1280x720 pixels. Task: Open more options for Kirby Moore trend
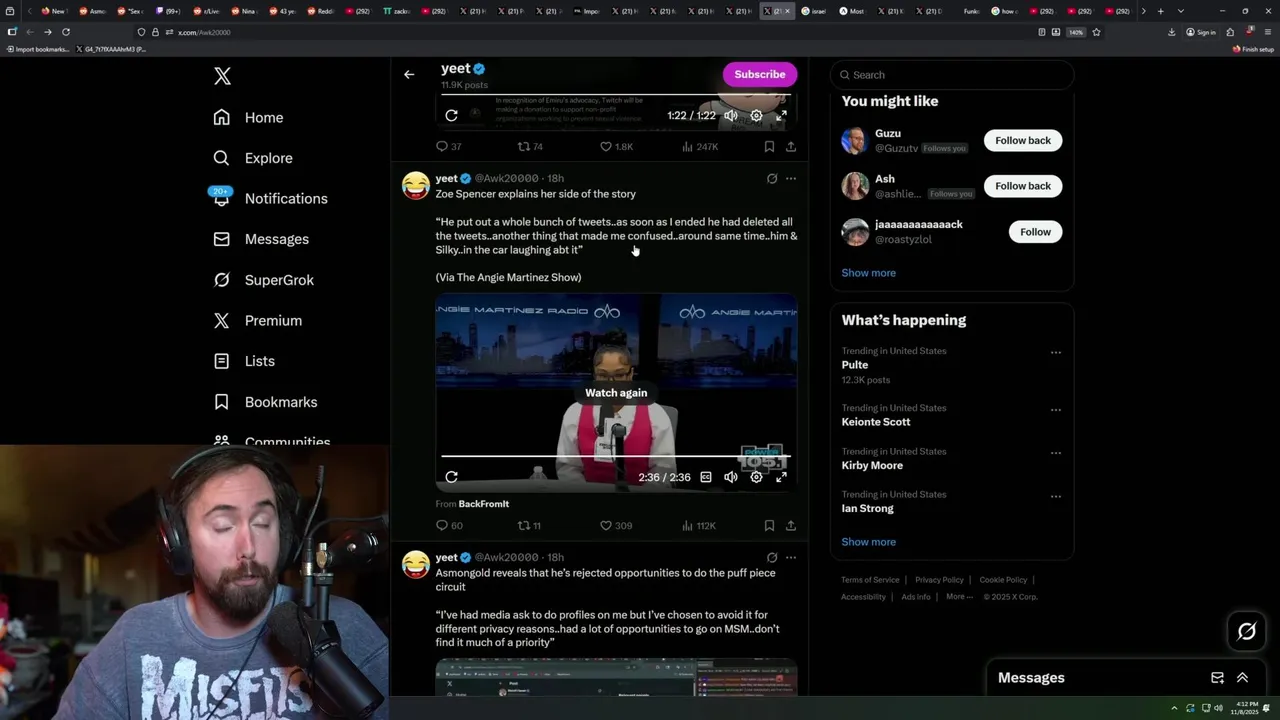tap(1055, 453)
